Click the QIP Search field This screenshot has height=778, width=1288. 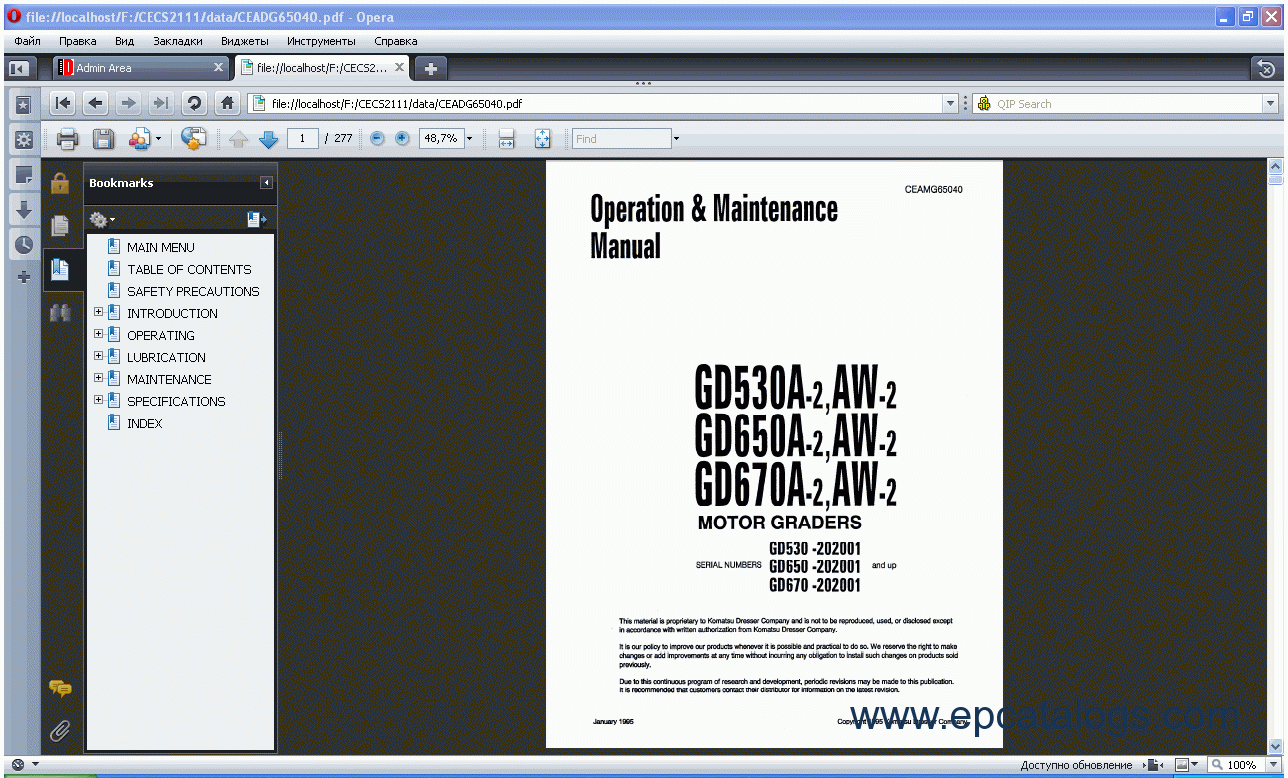(x=1127, y=103)
